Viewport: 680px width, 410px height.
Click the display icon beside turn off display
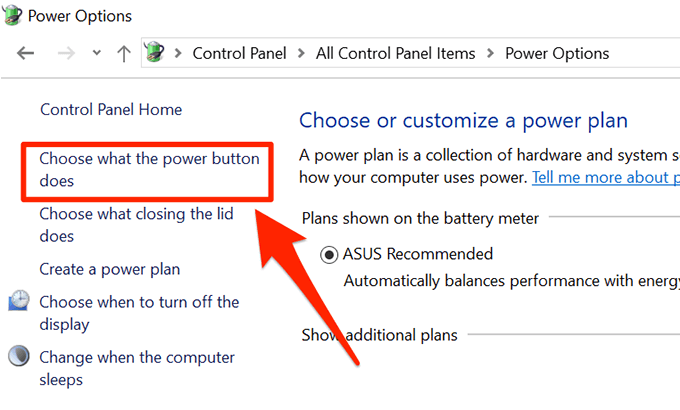19,302
